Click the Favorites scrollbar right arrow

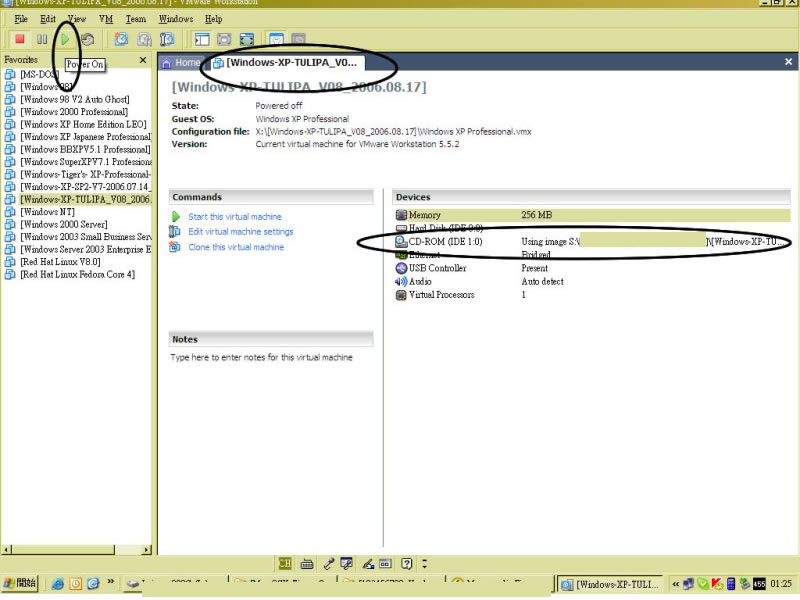pyautogui.click(x=147, y=549)
